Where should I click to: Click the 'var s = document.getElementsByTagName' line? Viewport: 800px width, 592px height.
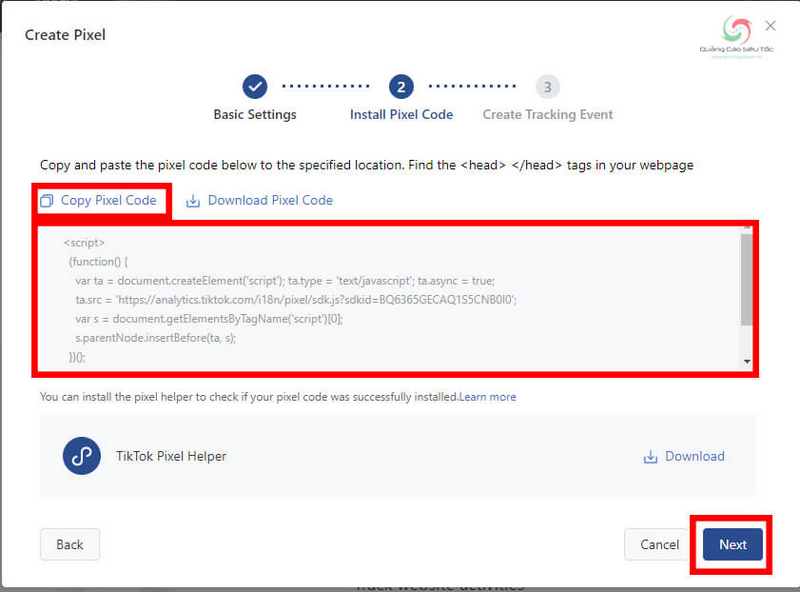coord(209,319)
